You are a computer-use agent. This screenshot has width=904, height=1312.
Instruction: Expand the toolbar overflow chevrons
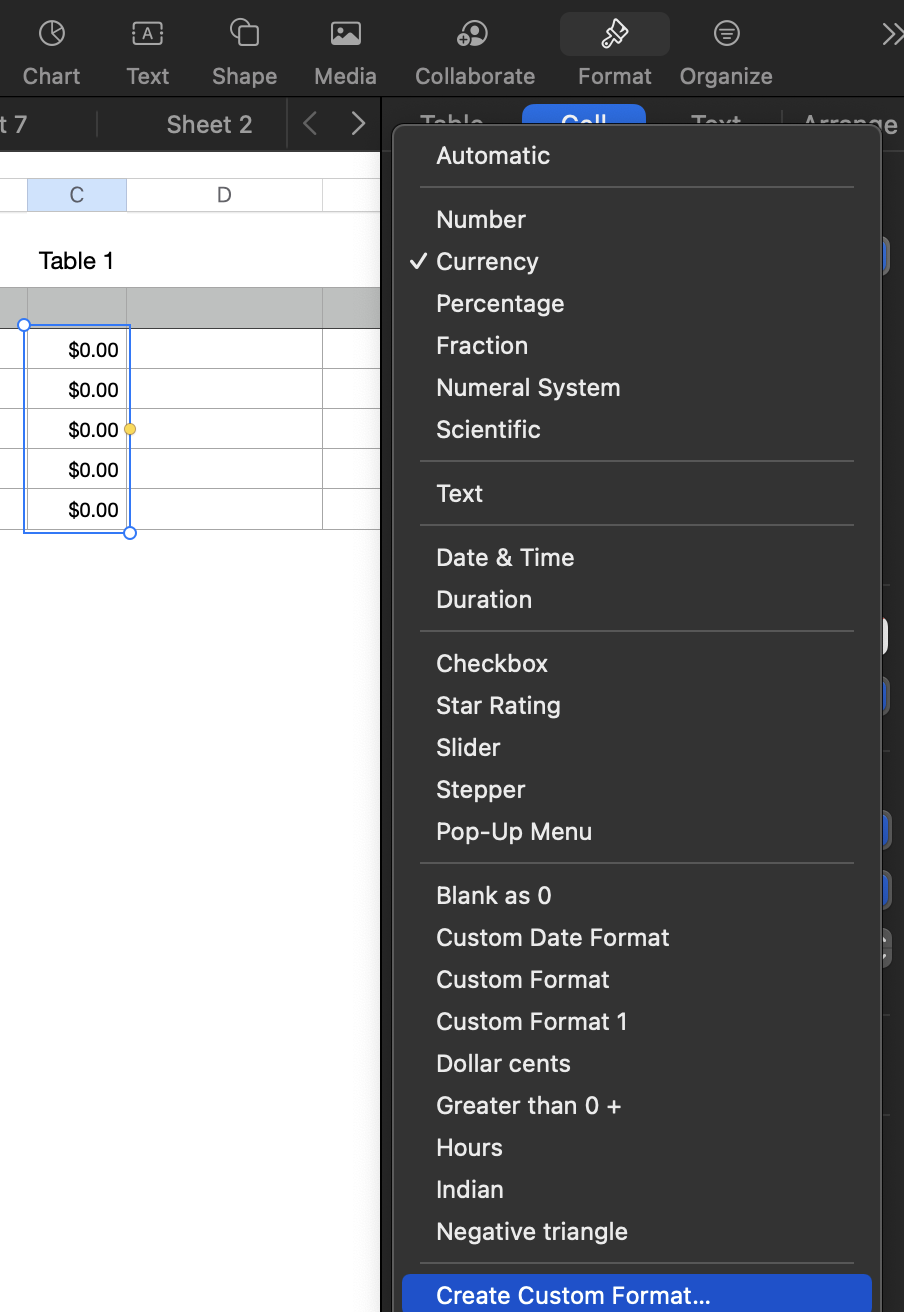point(891,35)
